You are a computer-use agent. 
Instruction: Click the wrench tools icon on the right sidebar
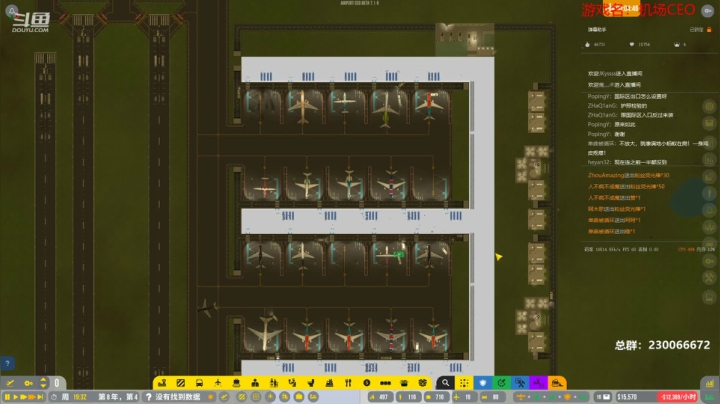(x=709, y=277)
